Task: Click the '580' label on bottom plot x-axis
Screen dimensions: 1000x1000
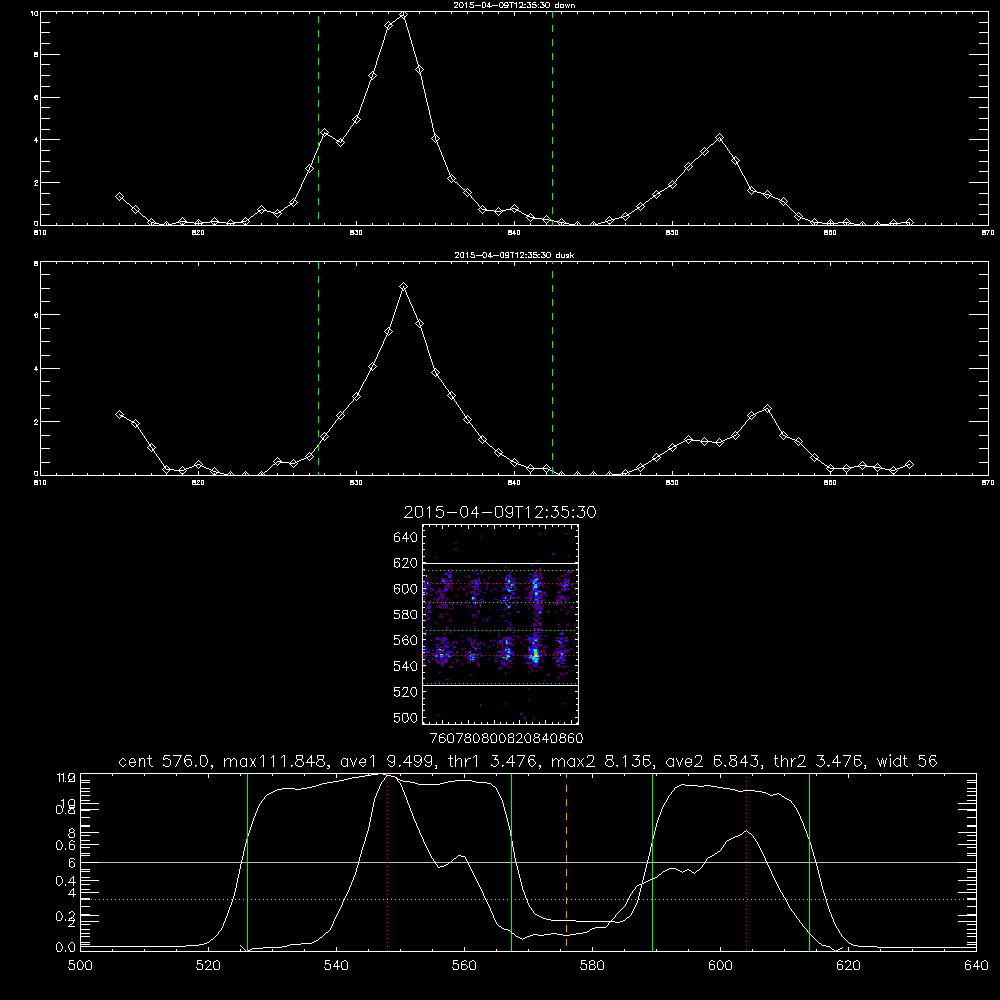Action: (x=592, y=966)
